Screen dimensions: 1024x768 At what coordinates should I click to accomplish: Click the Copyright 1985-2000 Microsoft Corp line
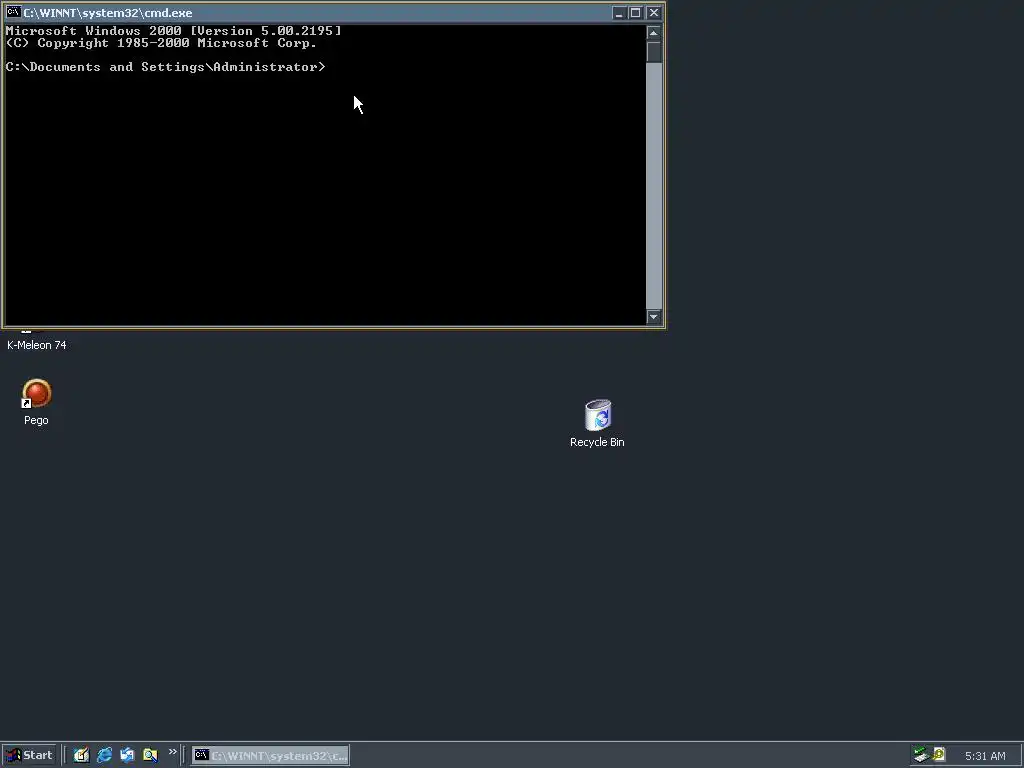point(161,43)
